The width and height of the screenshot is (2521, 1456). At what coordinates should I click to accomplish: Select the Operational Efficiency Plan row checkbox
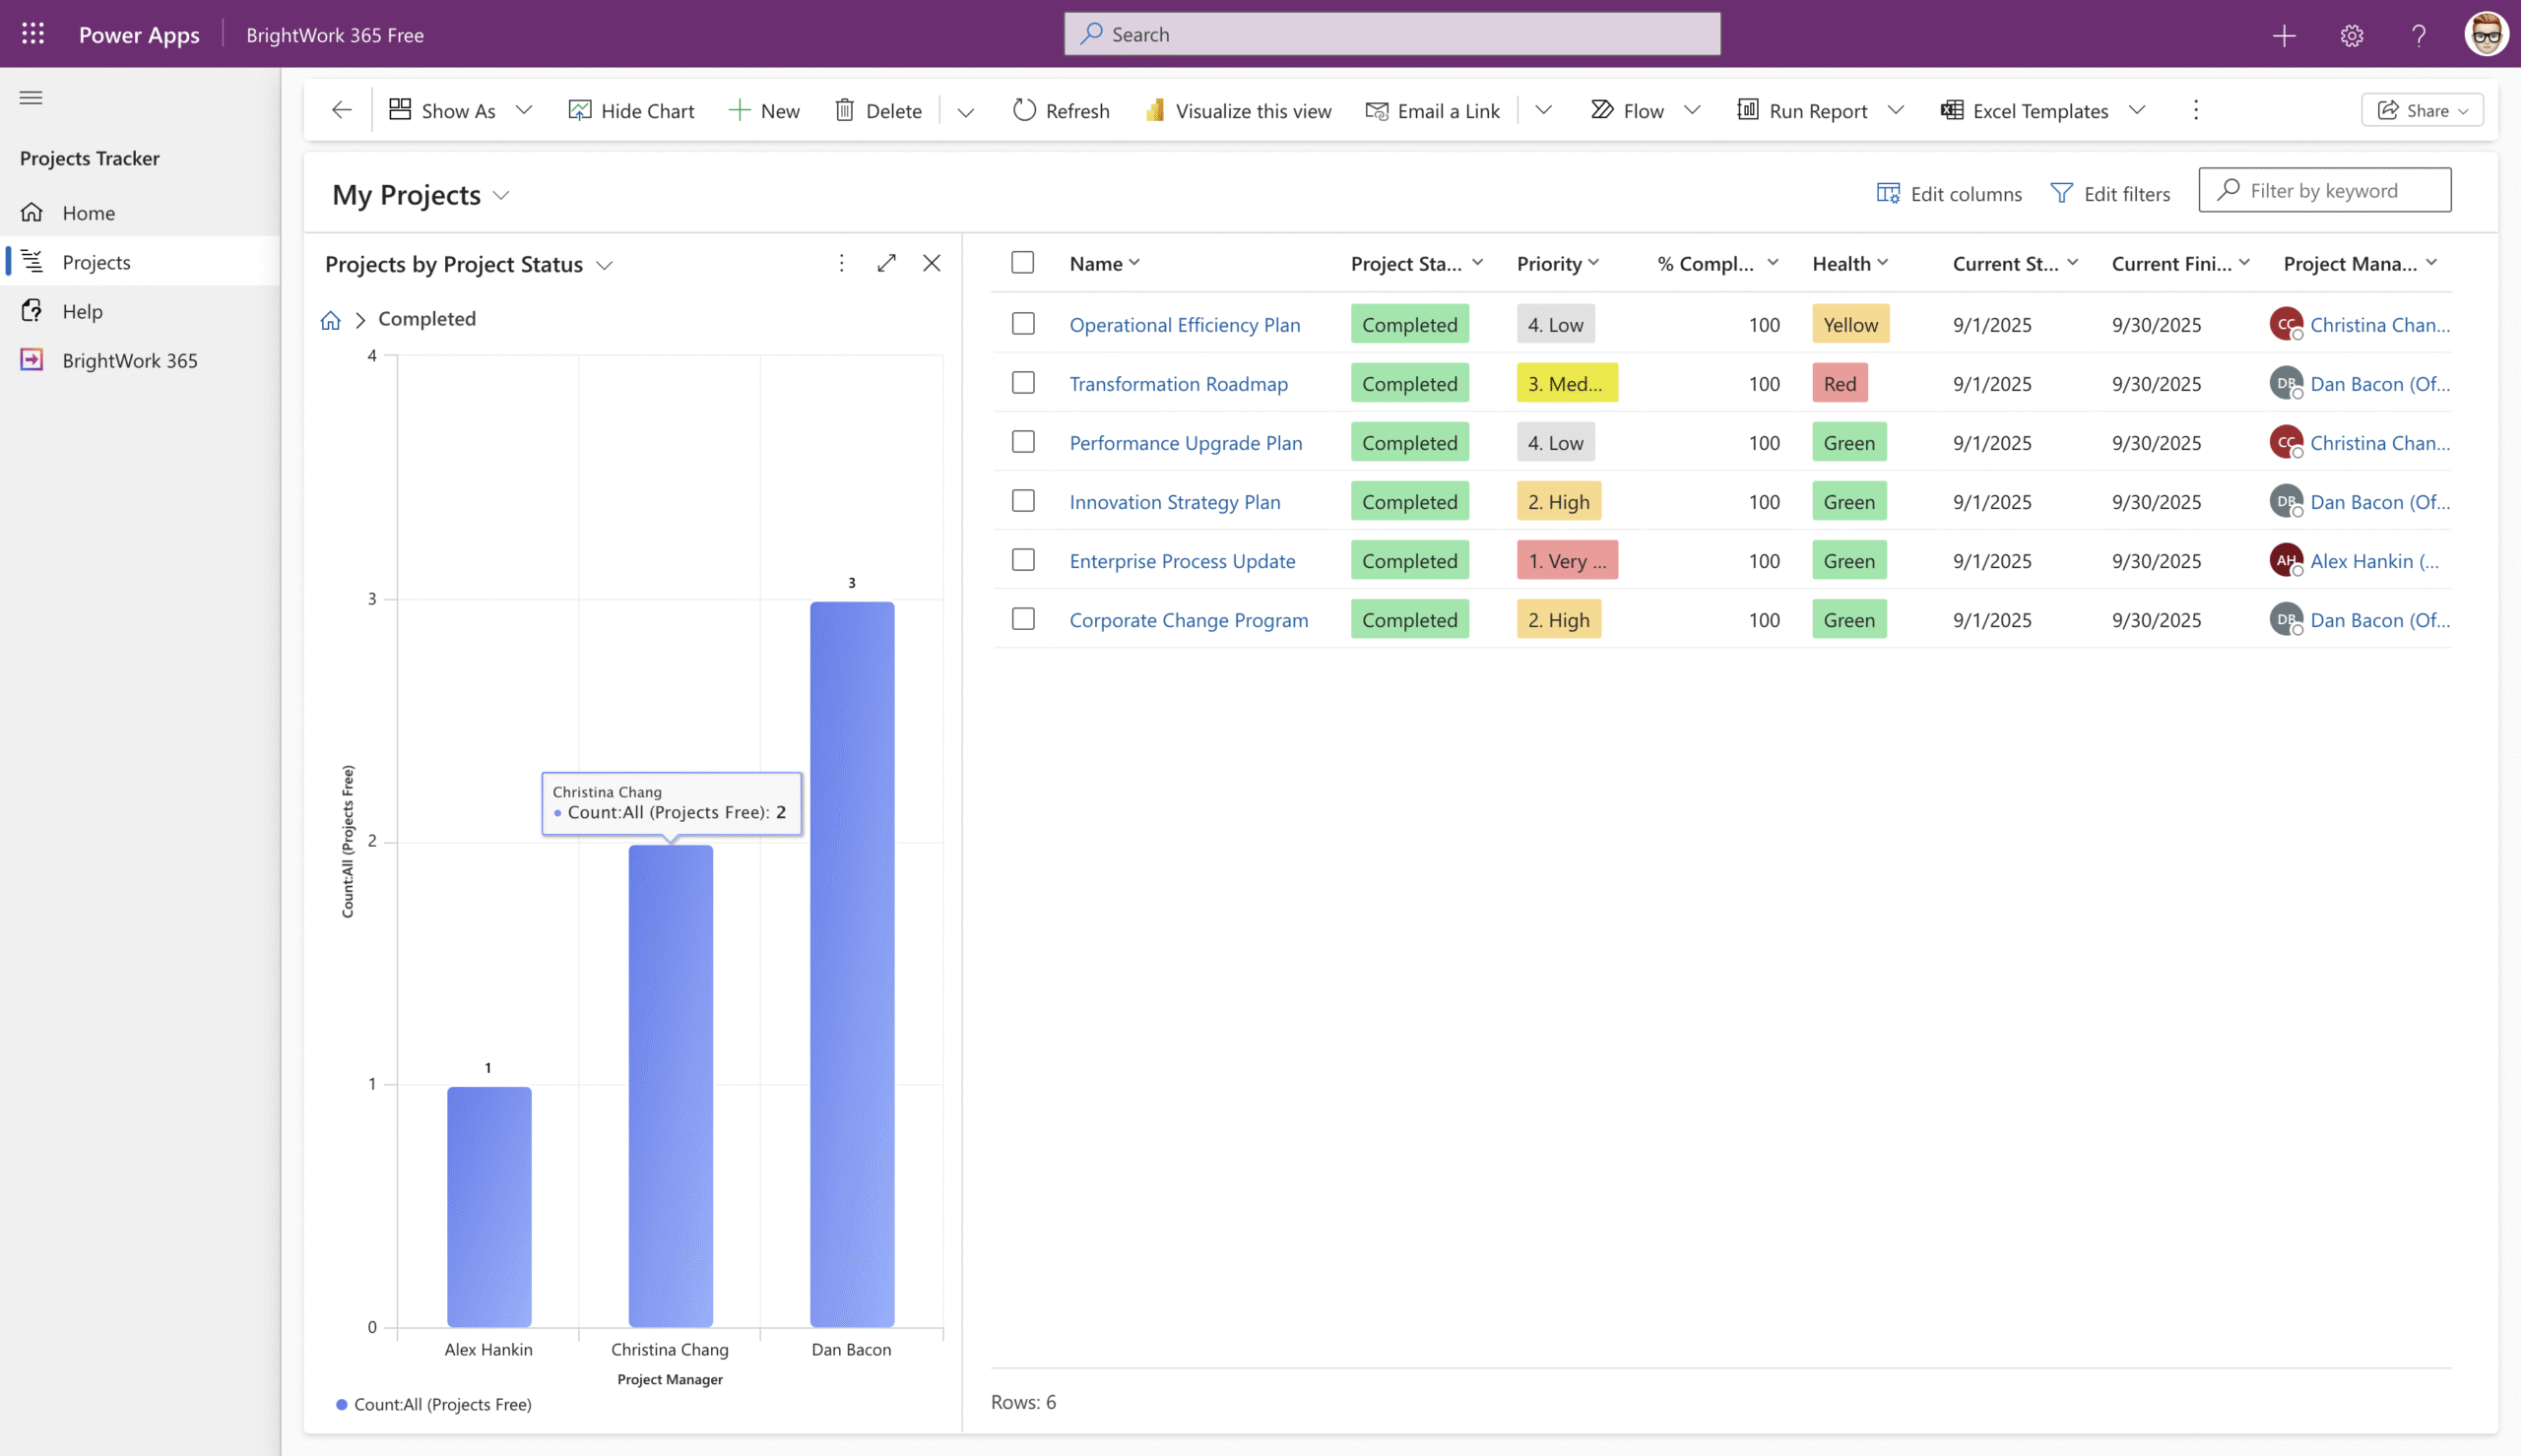(1022, 324)
